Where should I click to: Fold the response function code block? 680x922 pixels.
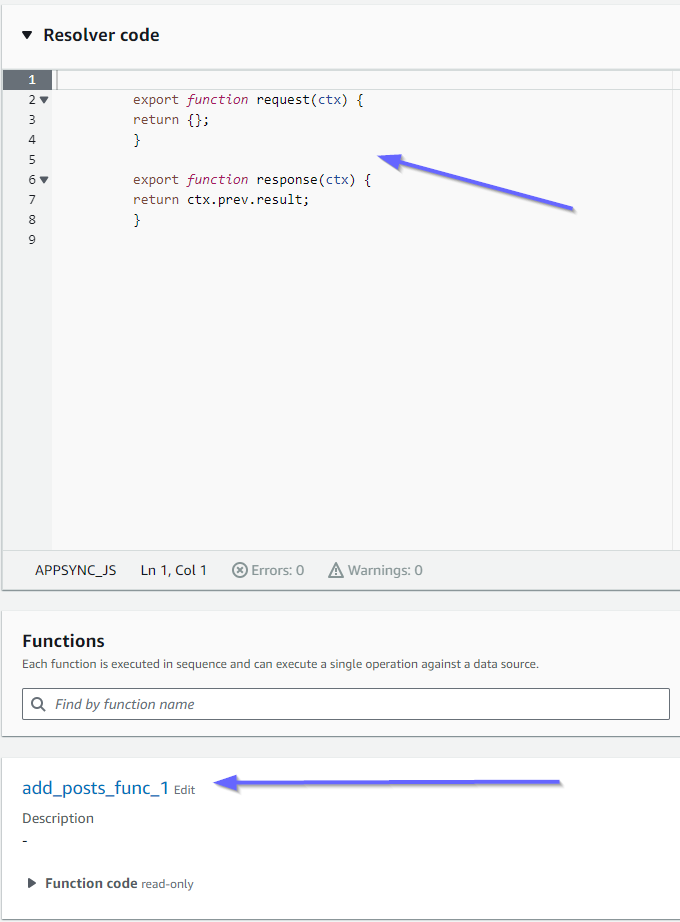pyautogui.click(x=43, y=179)
